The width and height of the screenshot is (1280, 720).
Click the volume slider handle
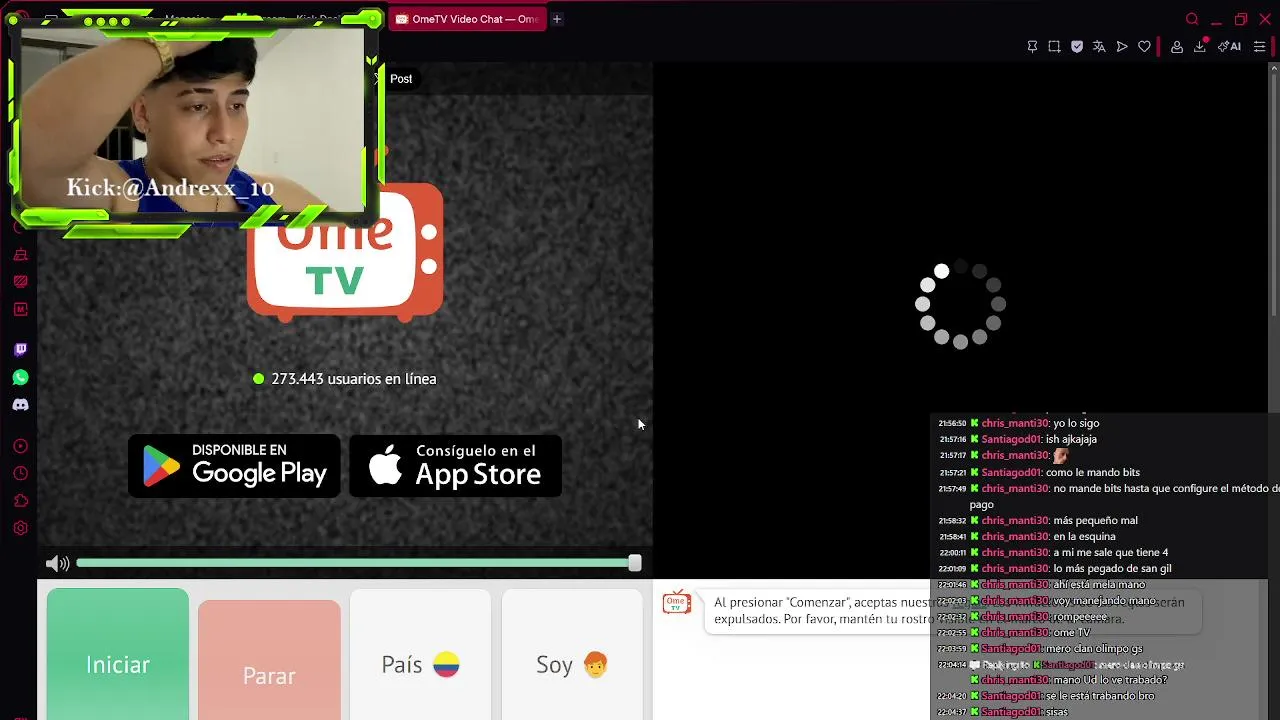(x=635, y=564)
